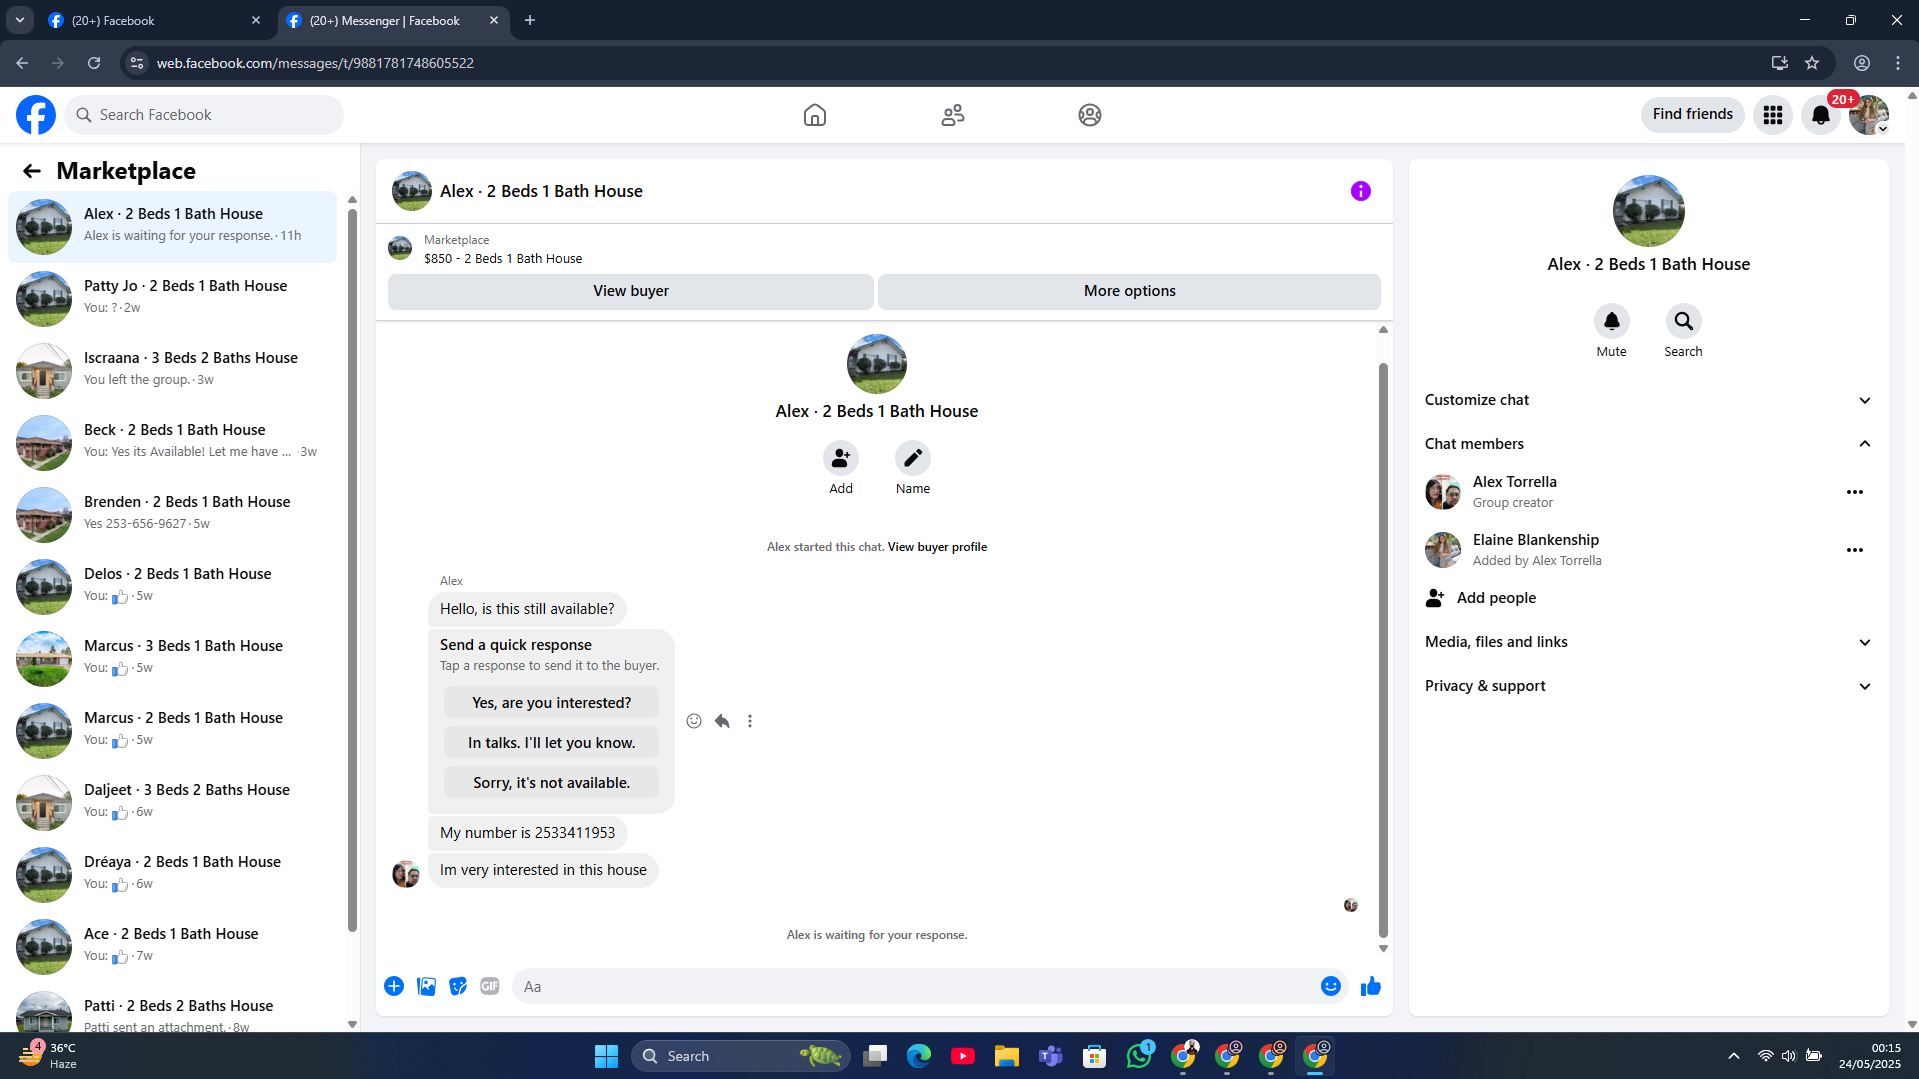
Task: Click Alex Torrella chat member name
Action: click(x=1514, y=482)
